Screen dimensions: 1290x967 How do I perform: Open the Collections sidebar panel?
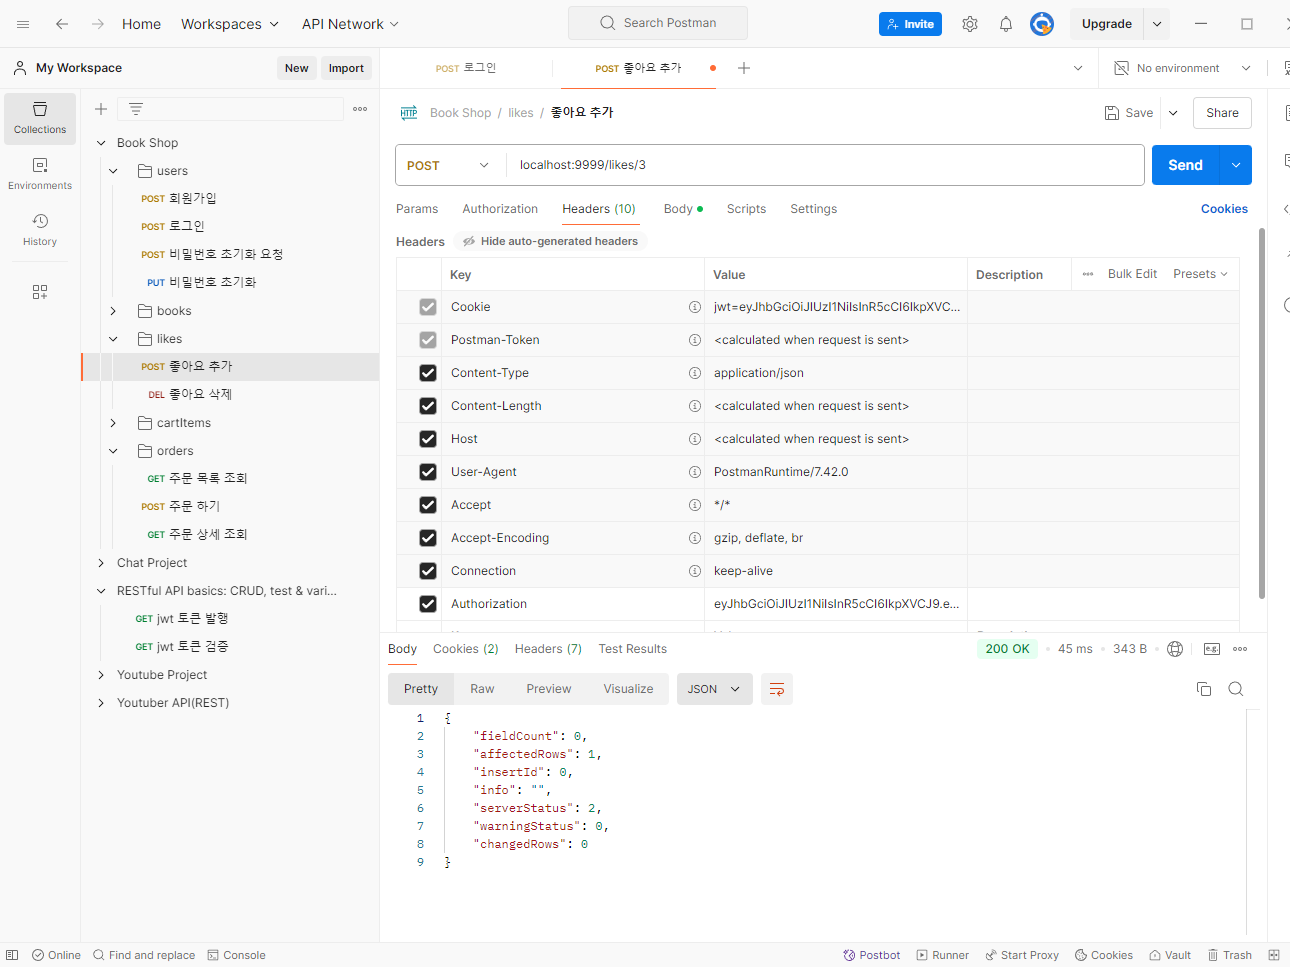[x=40, y=118]
